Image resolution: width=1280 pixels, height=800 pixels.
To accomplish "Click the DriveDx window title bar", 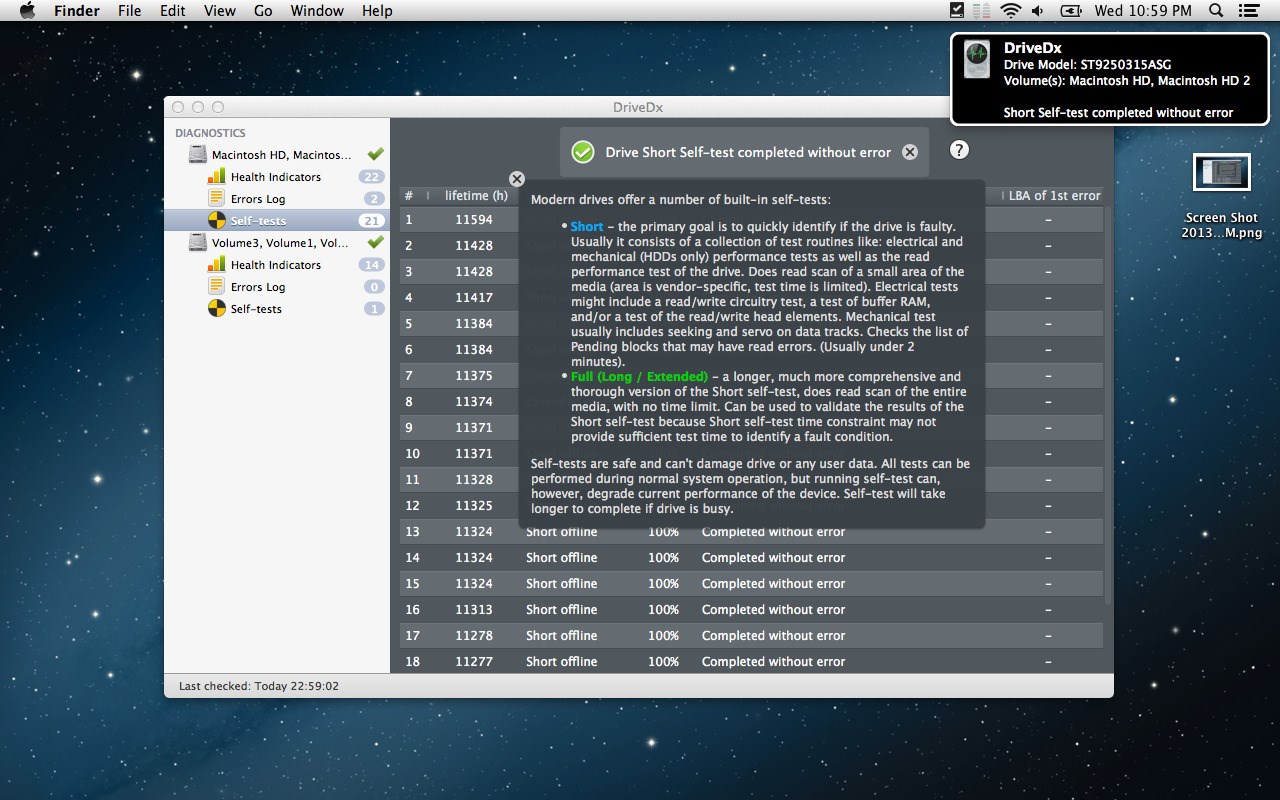I will (638, 107).
